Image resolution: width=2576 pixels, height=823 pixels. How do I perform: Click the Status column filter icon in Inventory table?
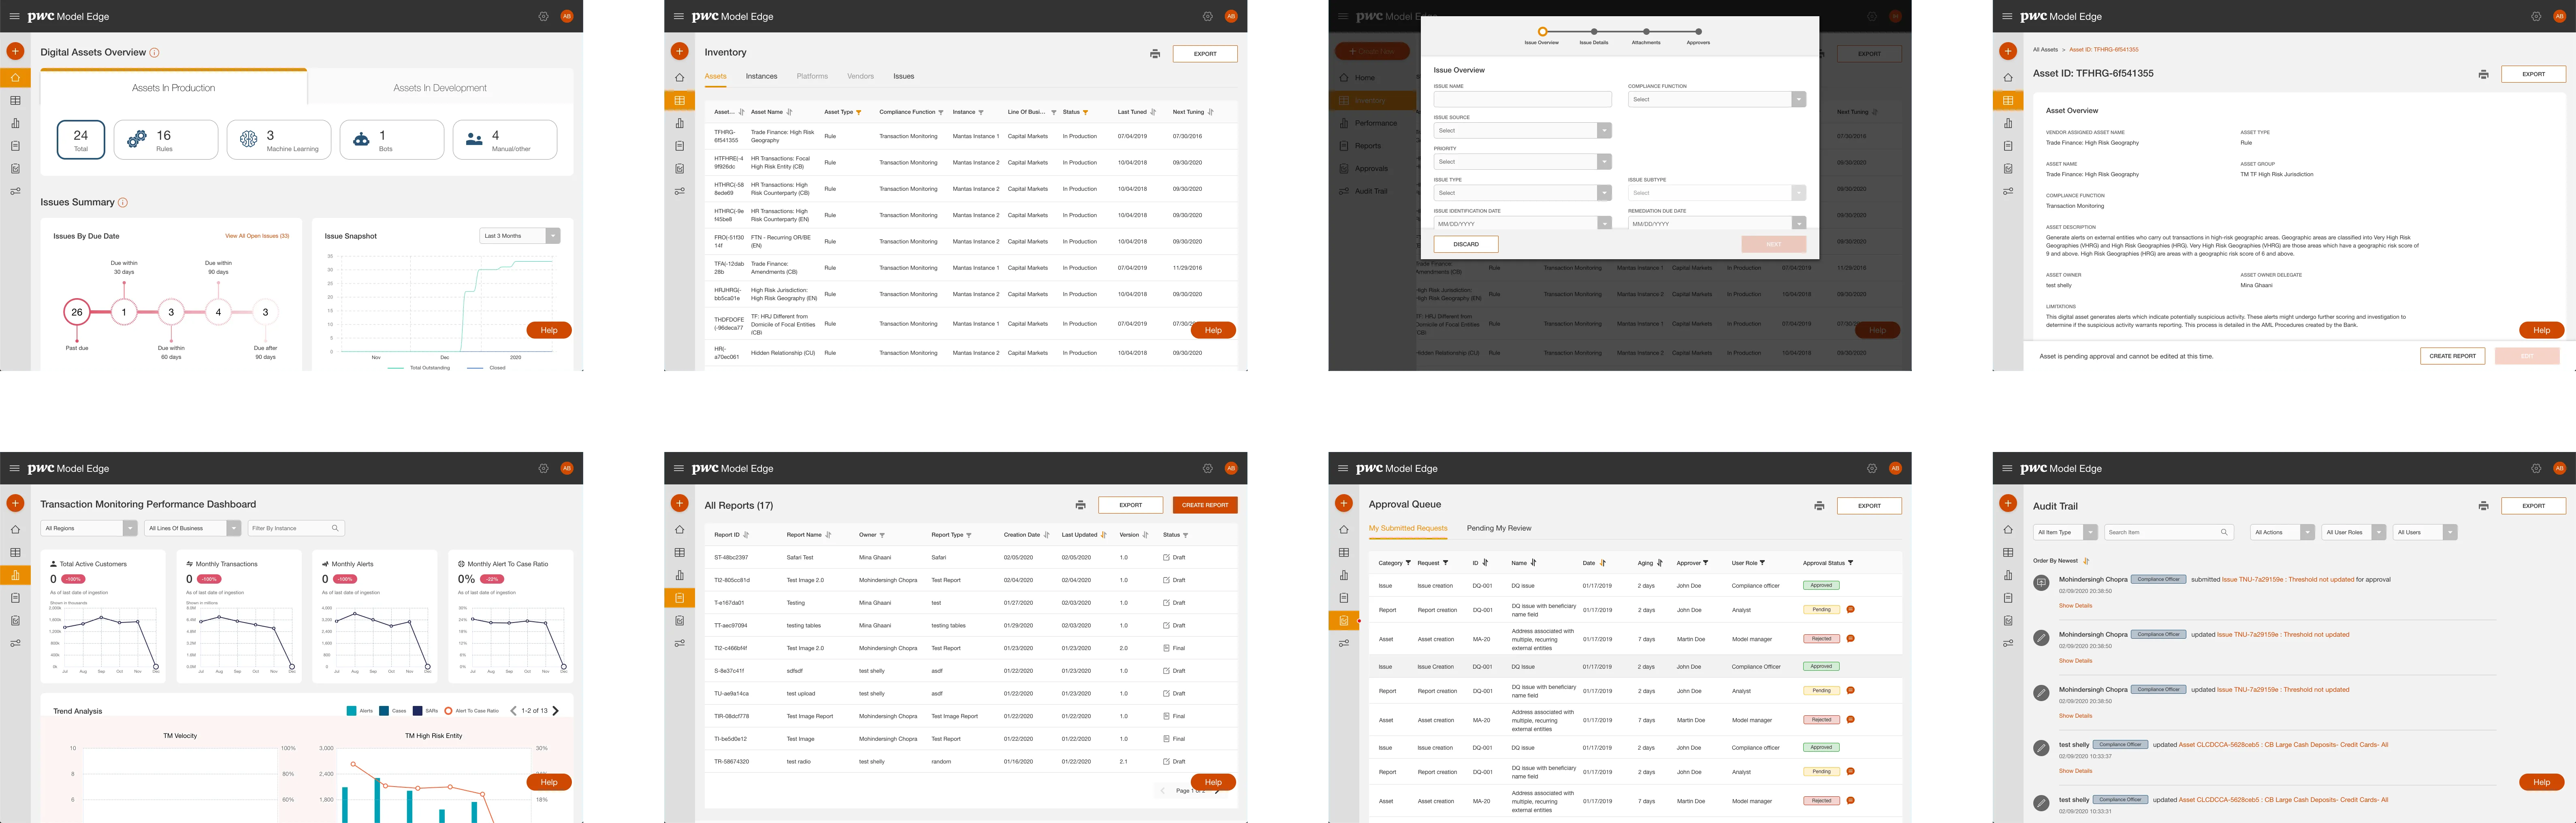[1086, 112]
